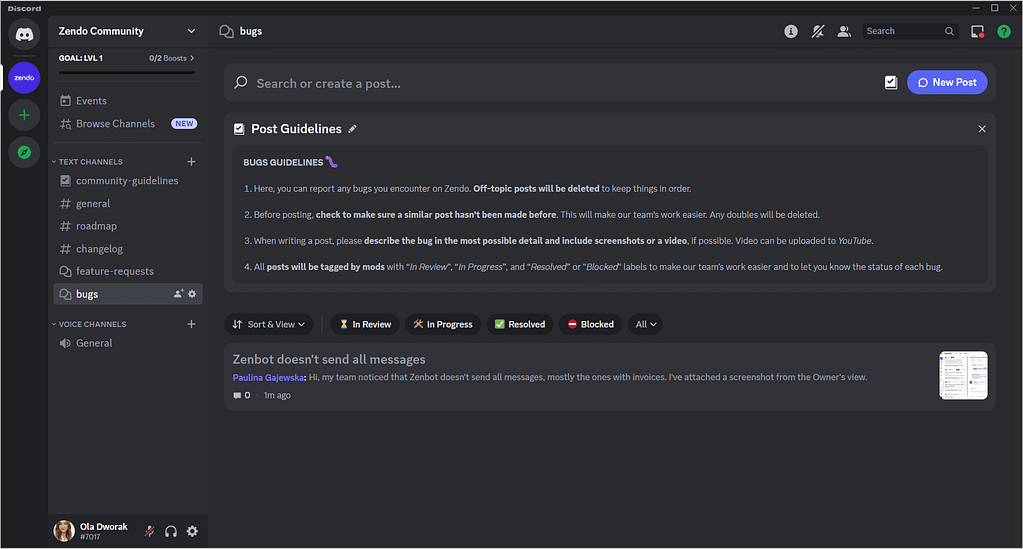Toggle microphone mute in user panel
The height and width of the screenshot is (549, 1023).
point(149,531)
